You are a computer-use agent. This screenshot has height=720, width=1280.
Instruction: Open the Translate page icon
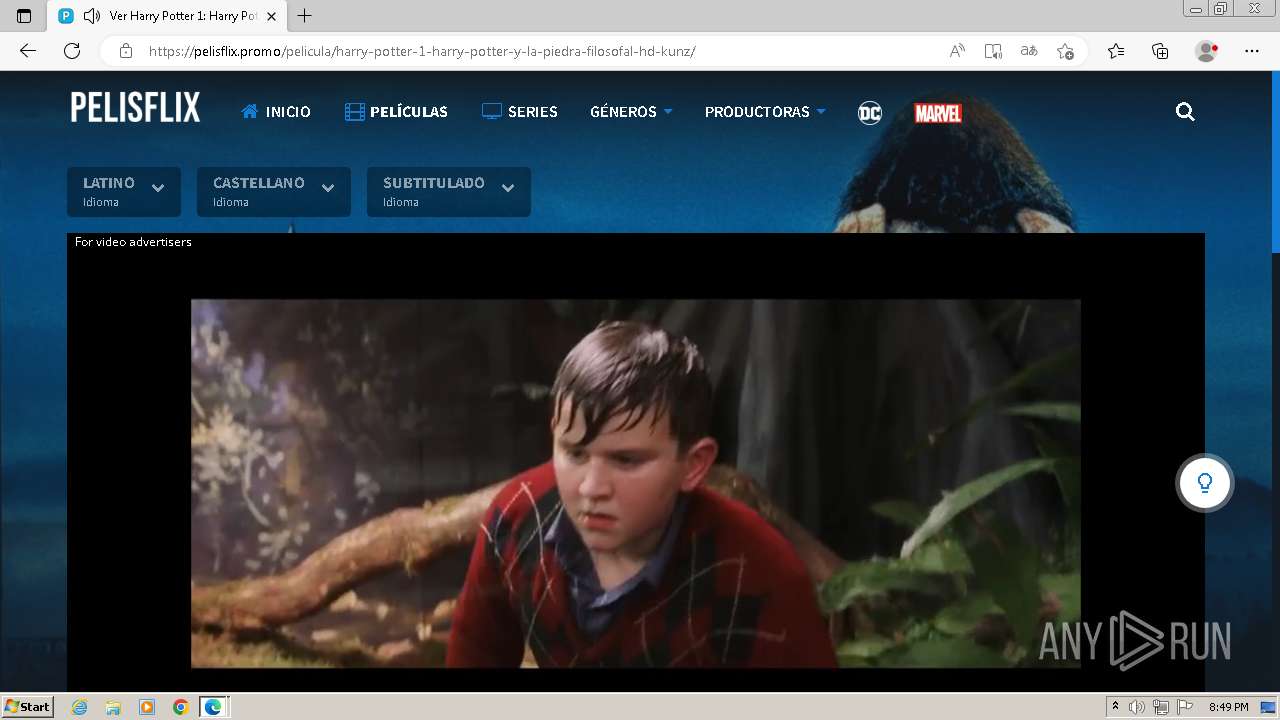[x=1029, y=51]
